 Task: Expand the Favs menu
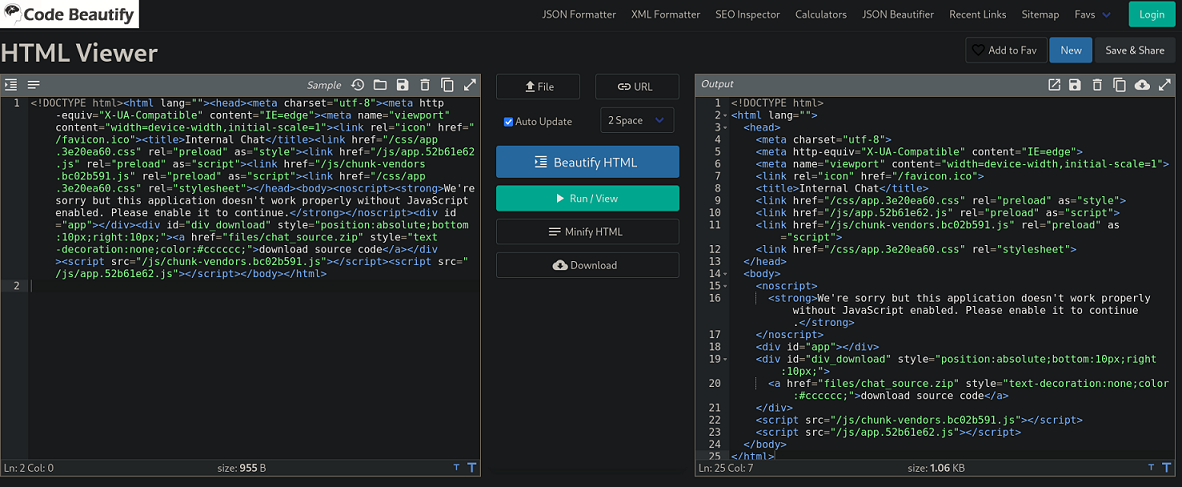coord(1092,15)
